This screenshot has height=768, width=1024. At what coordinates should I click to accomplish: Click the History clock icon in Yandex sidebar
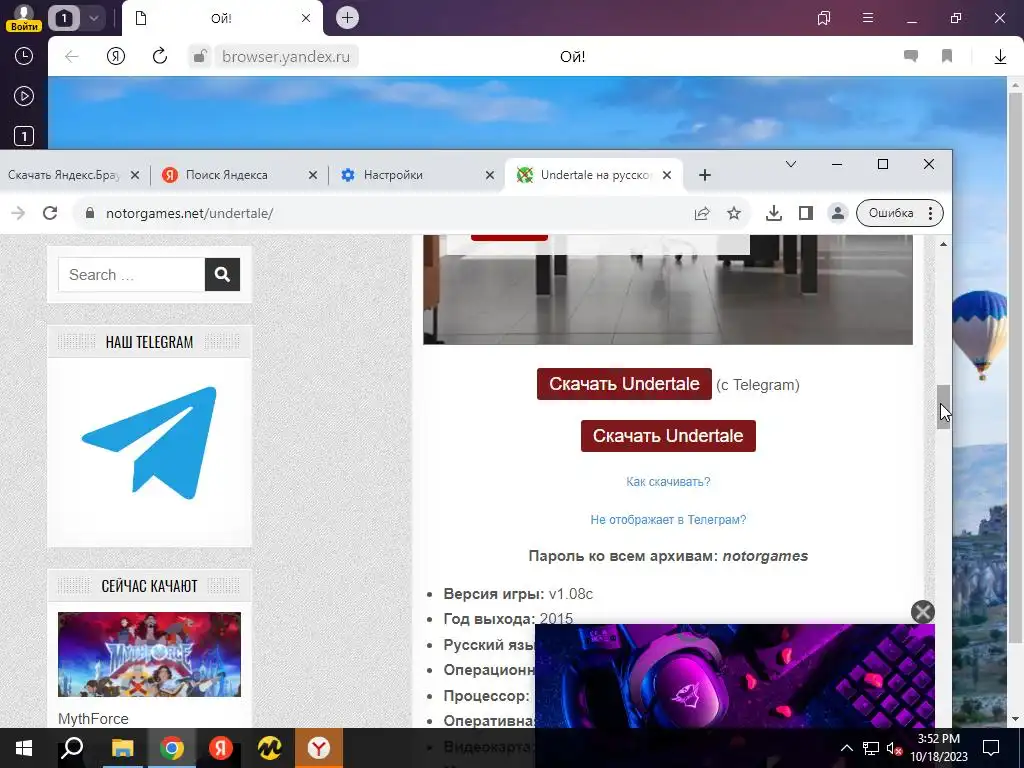click(x=24, y=56)
